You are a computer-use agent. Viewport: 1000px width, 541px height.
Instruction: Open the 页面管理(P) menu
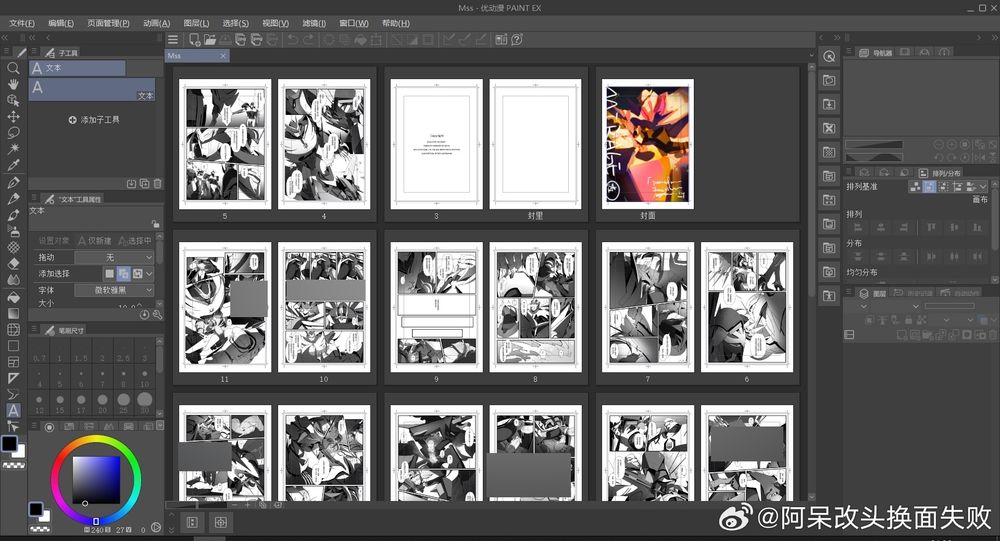[x=108, y=23]
